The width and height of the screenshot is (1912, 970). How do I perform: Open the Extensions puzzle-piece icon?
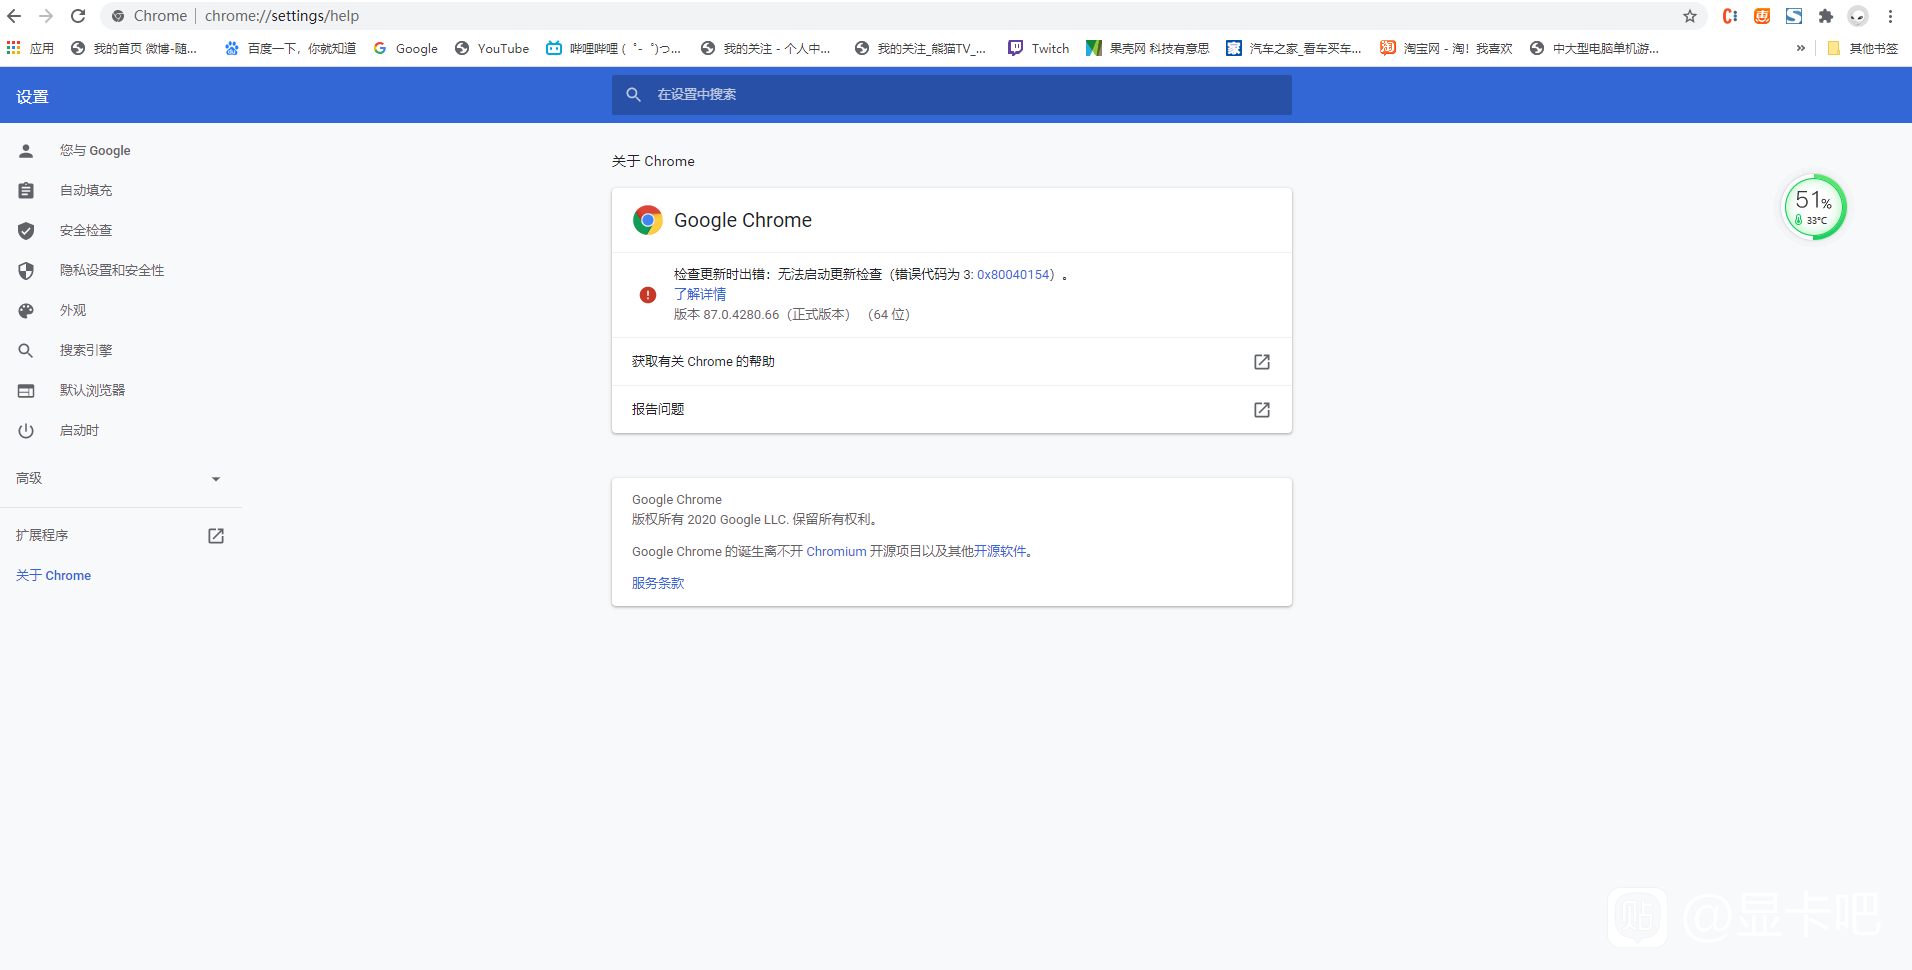click(x=1826, y=16)
